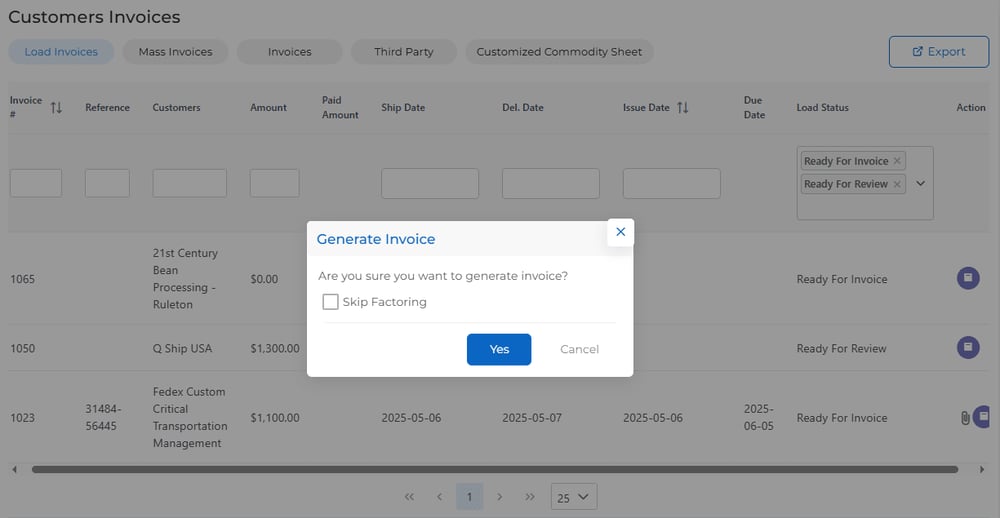This screenshot has width=1000, height=518.
Task: Expand the Load Status filter dropdown
Action: pos(920,184)
